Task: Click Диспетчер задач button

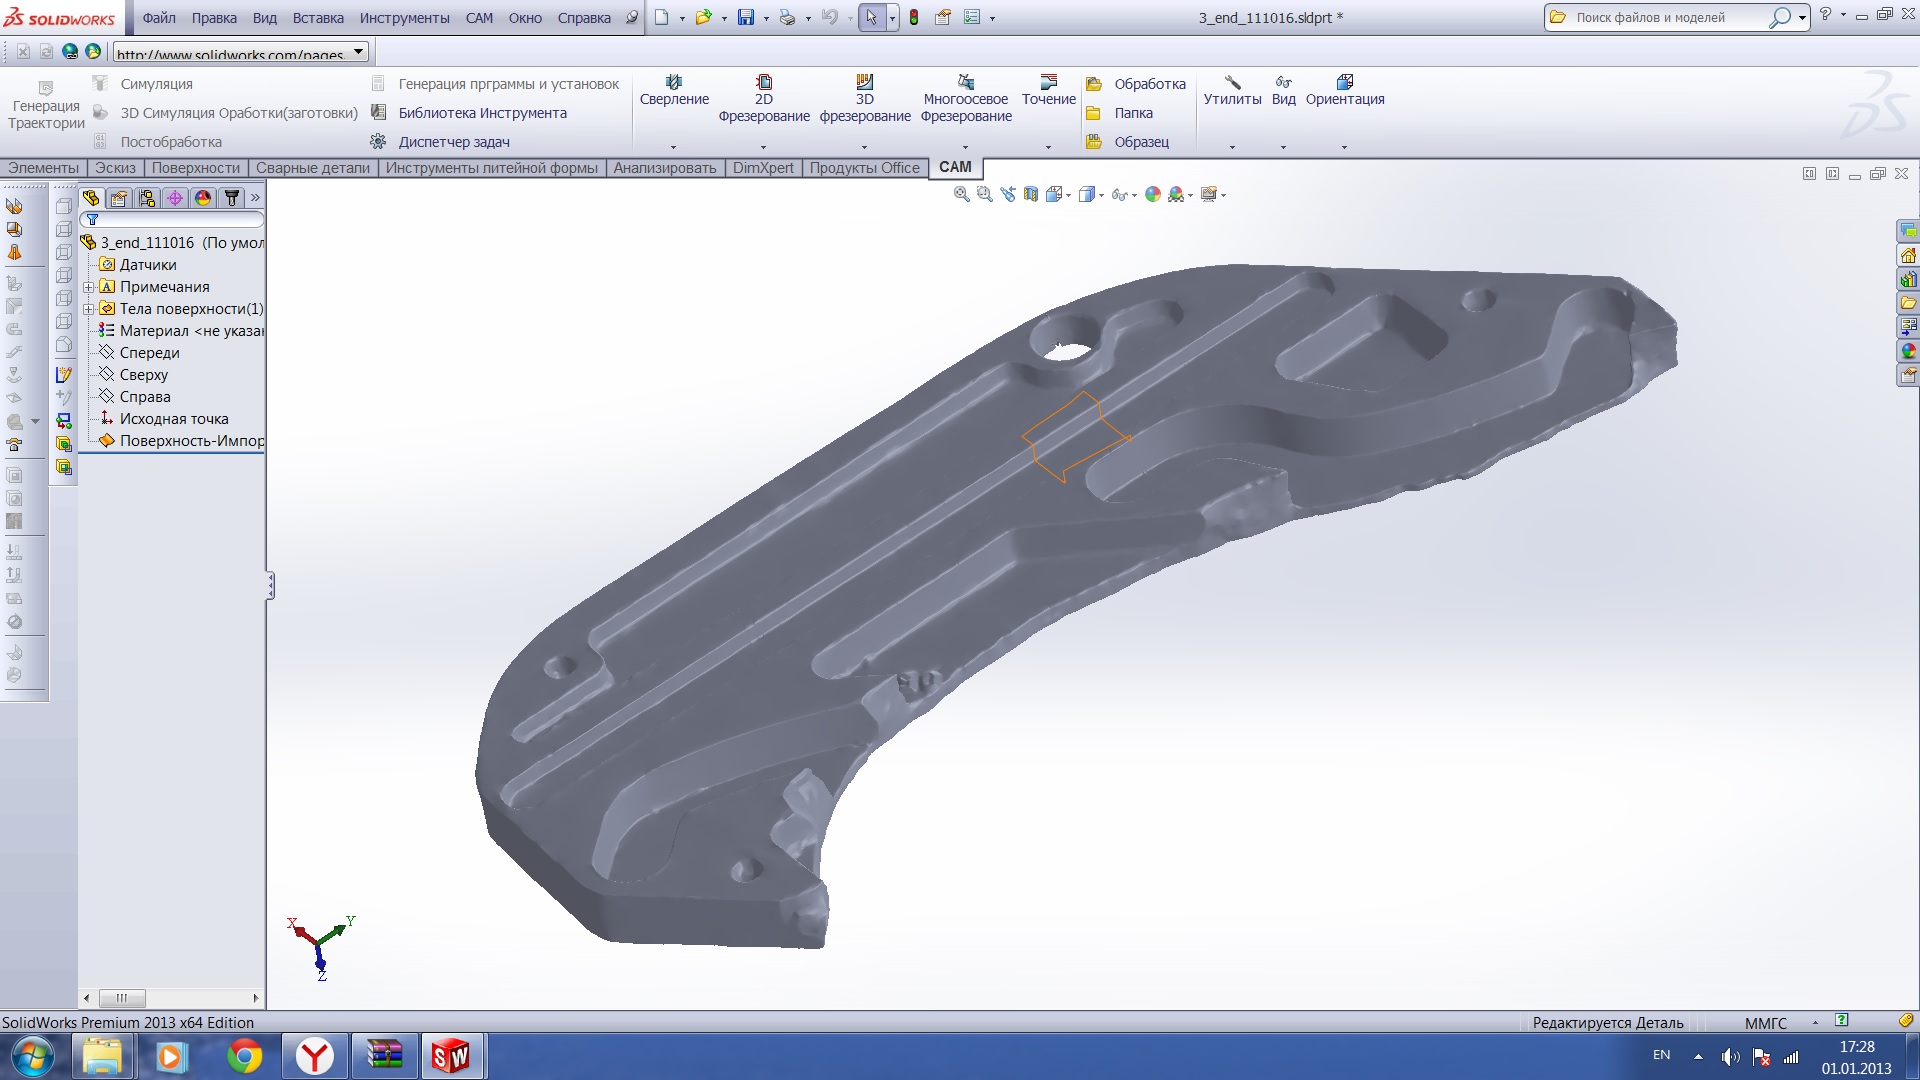Action: pyautogui.click(x=453, y=142)
